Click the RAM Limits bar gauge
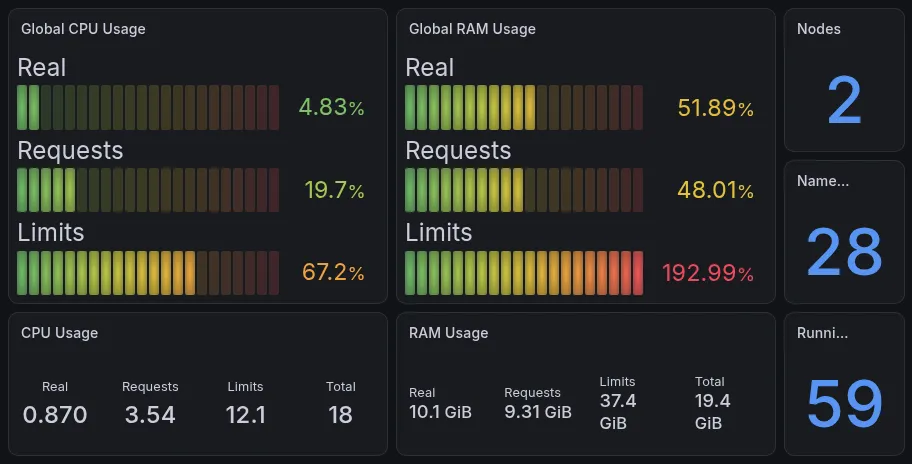 click(x=523, y=273)
